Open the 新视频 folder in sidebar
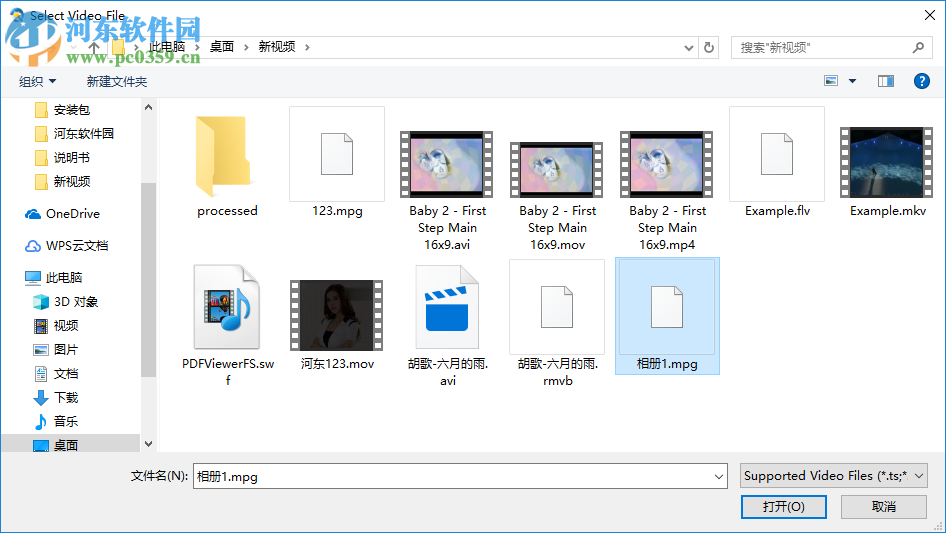The image size is (946, 533). 62,182
